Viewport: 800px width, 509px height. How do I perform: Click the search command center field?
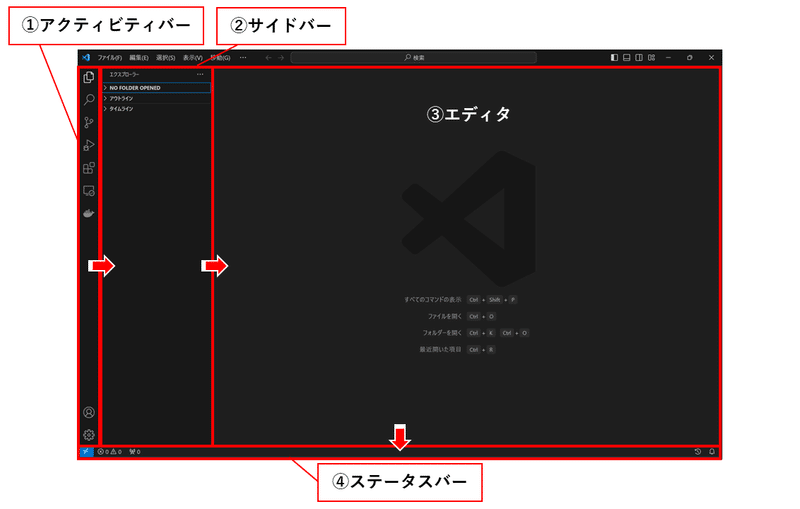tap(414, 58)
